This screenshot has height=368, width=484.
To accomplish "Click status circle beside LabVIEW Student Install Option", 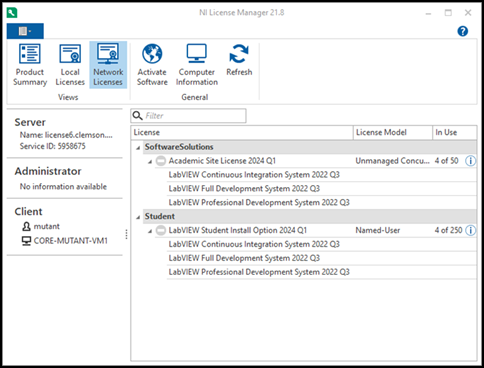I will [x=161, y=230].
